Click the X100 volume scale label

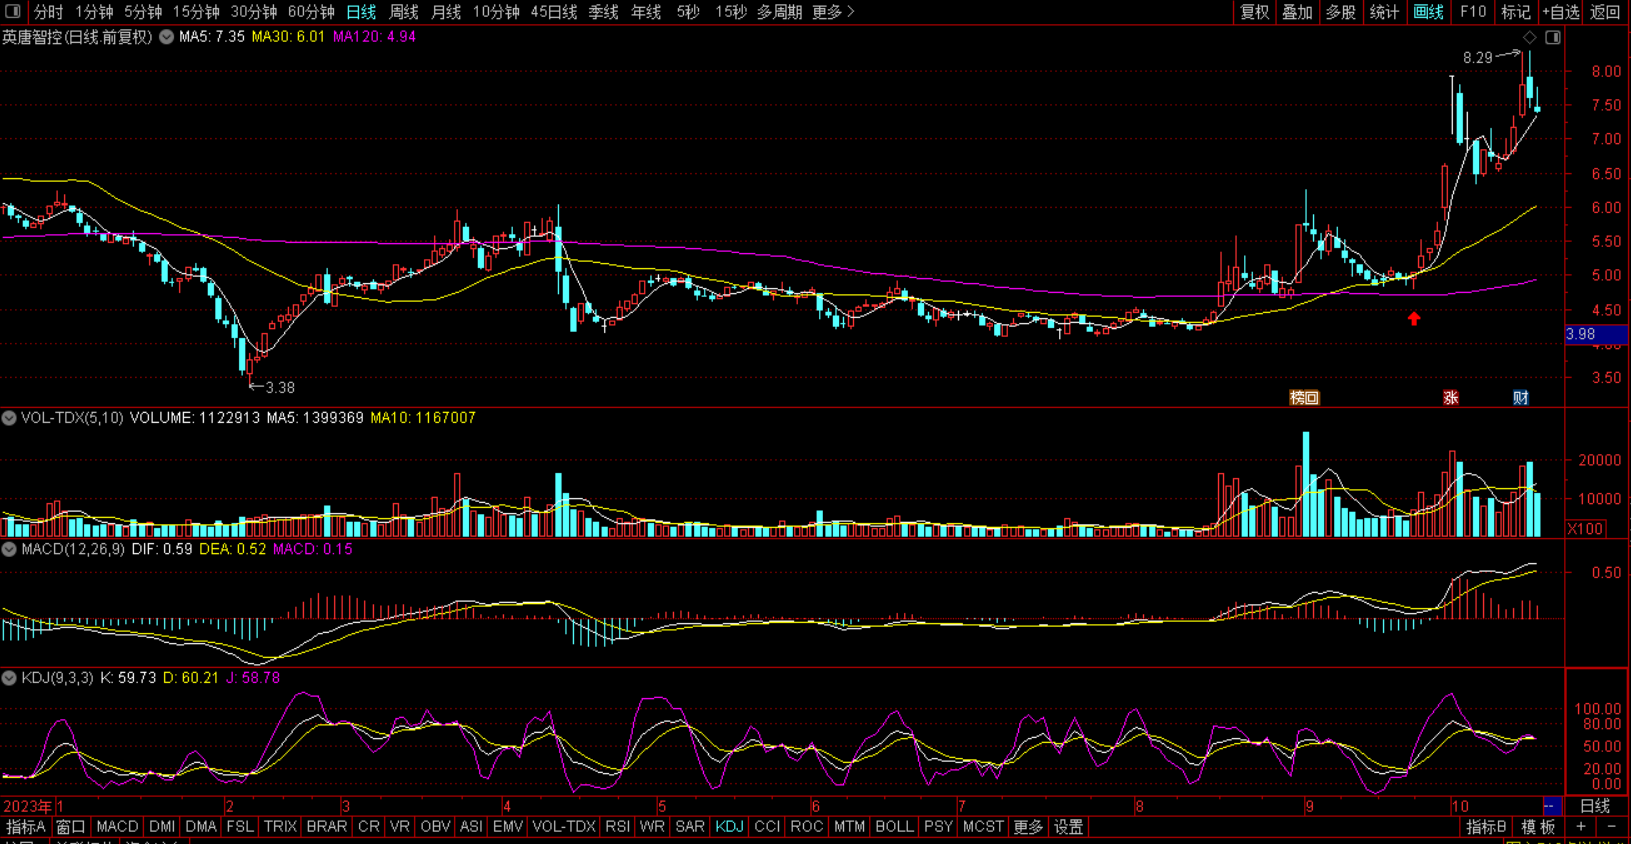[1586, 528]
